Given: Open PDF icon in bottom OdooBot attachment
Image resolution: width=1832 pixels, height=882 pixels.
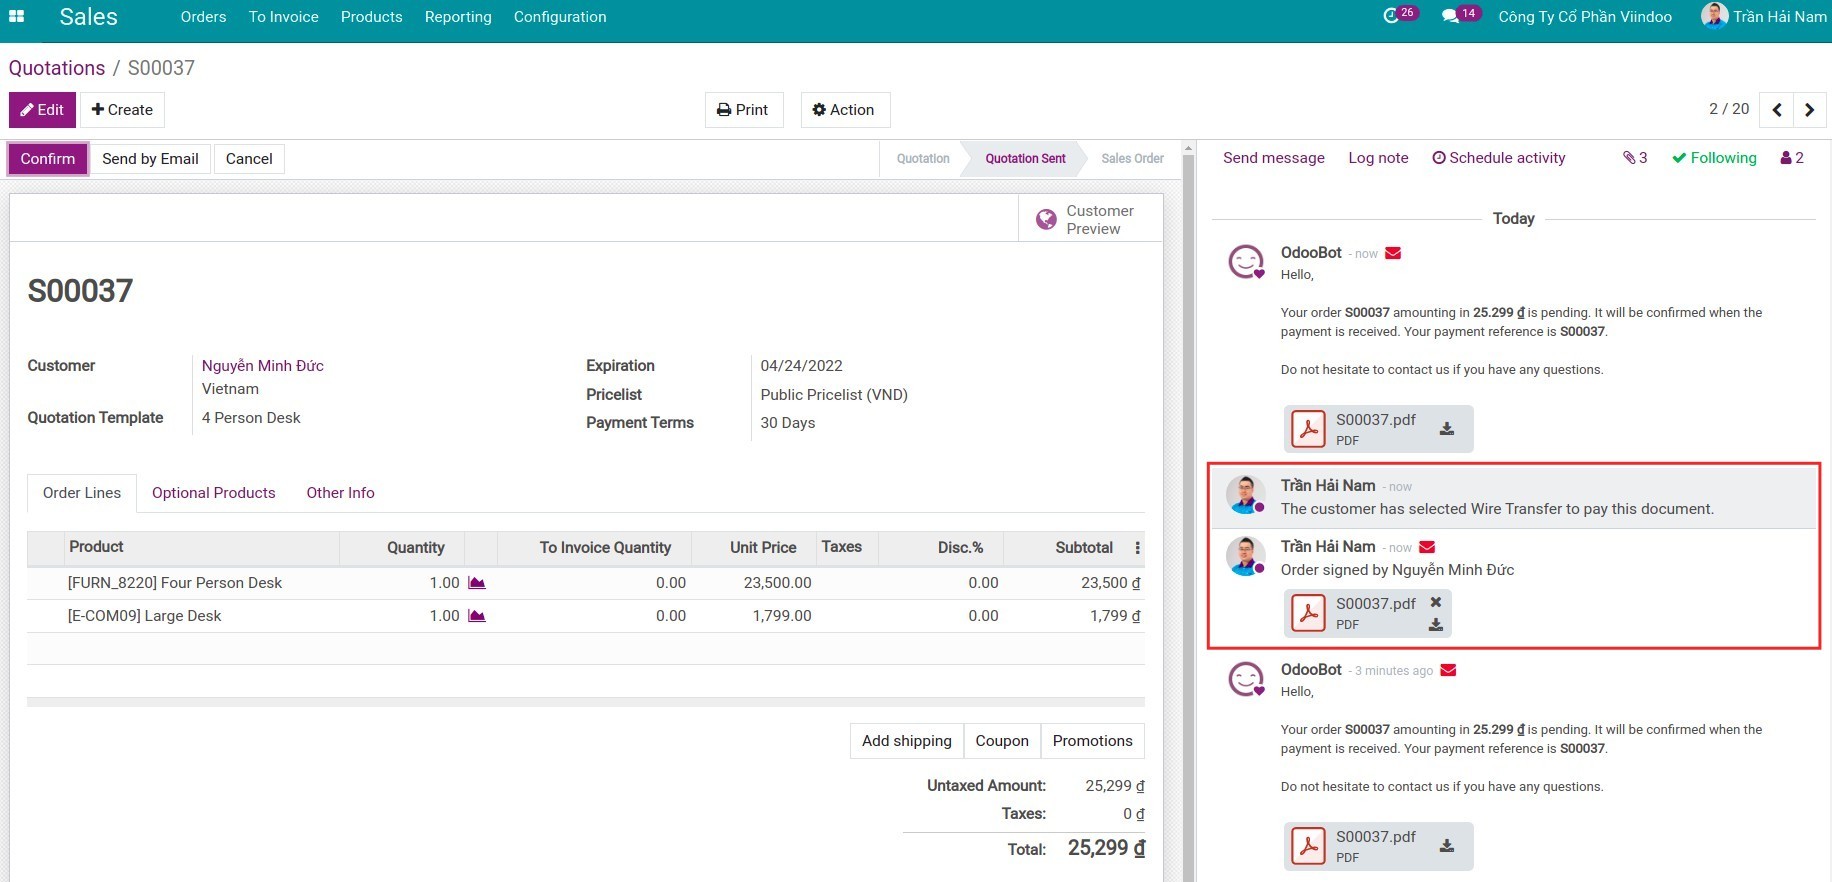Looking at the screenshot, I should coord(1308,846).
